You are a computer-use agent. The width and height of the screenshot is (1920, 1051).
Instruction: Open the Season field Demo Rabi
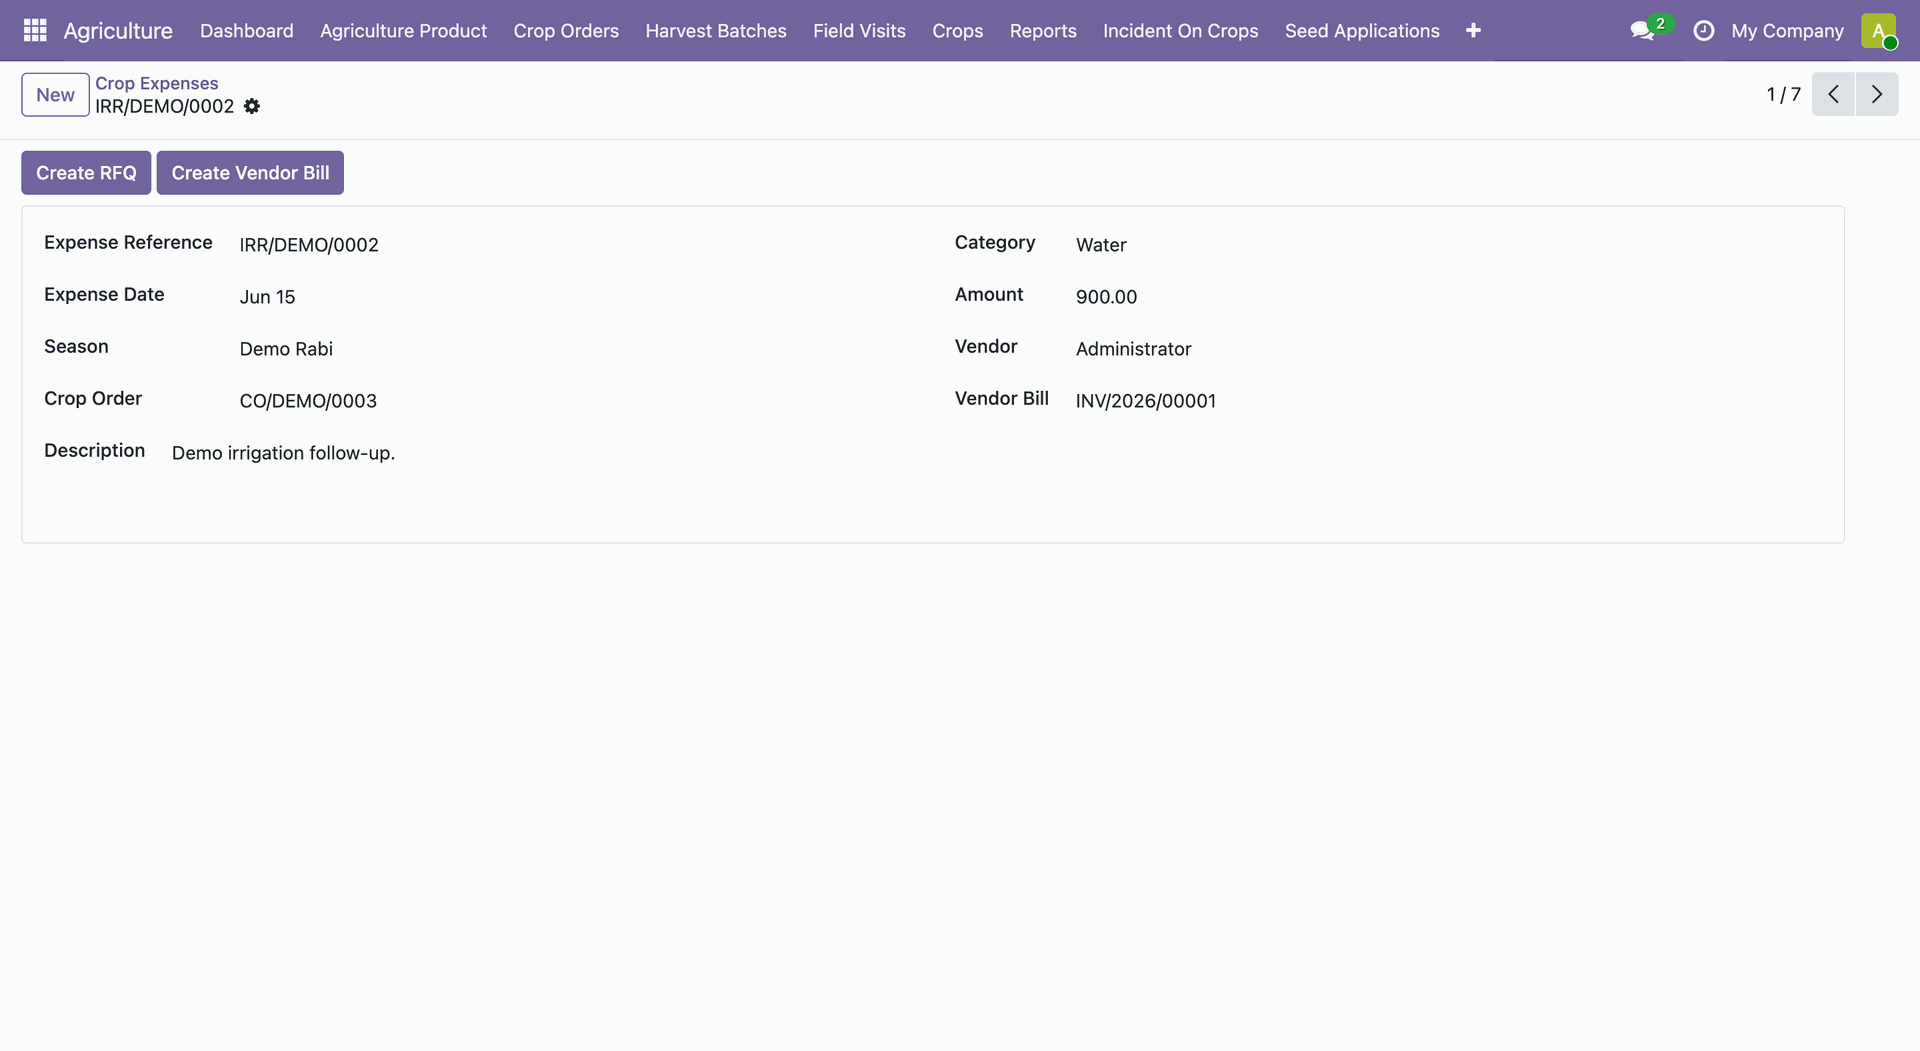[286, 349]
